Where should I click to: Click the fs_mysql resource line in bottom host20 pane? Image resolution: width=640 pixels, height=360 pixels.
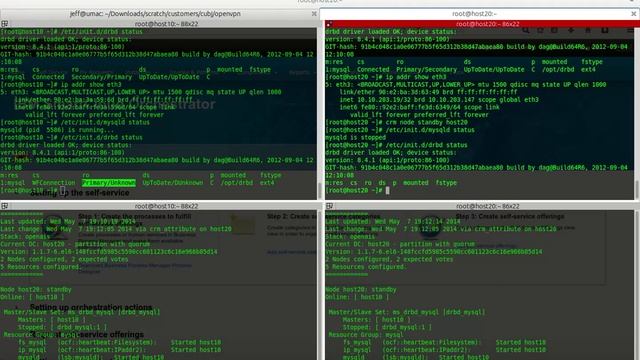tap(444, 342)
